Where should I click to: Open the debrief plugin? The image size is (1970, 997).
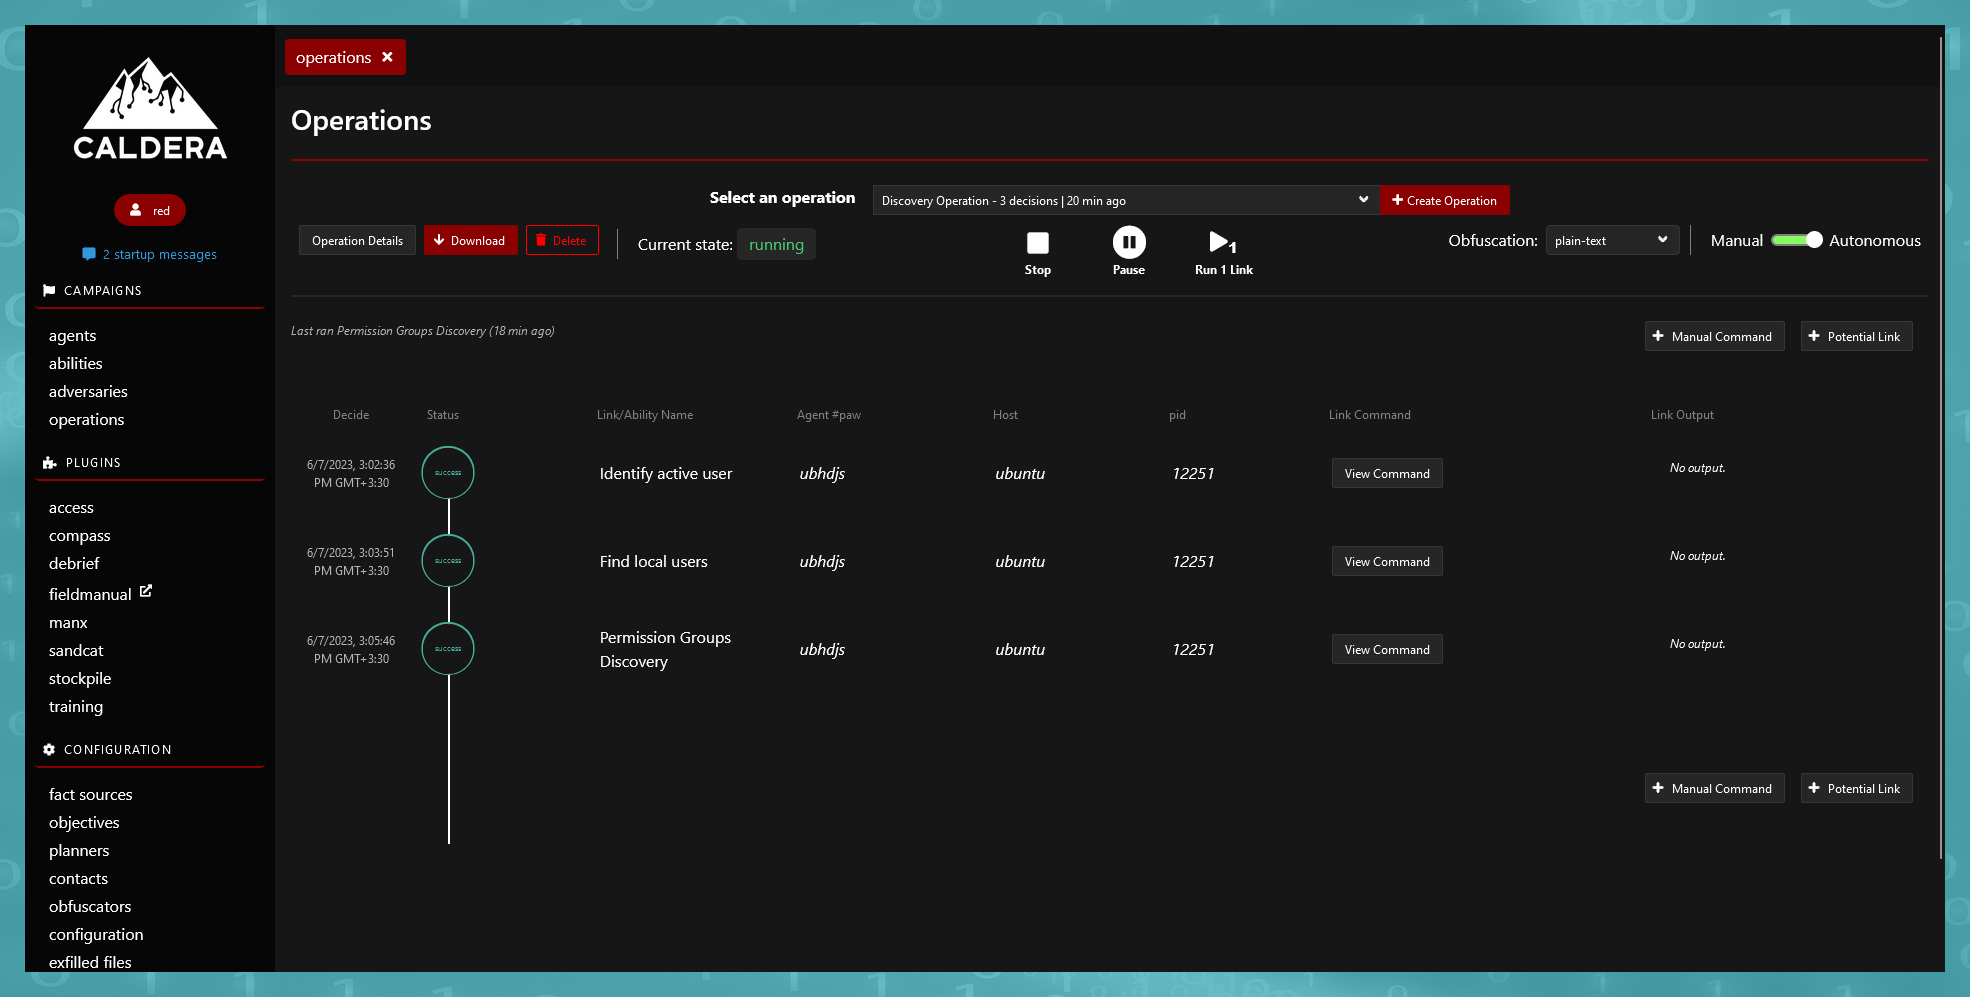click(74, 563)
